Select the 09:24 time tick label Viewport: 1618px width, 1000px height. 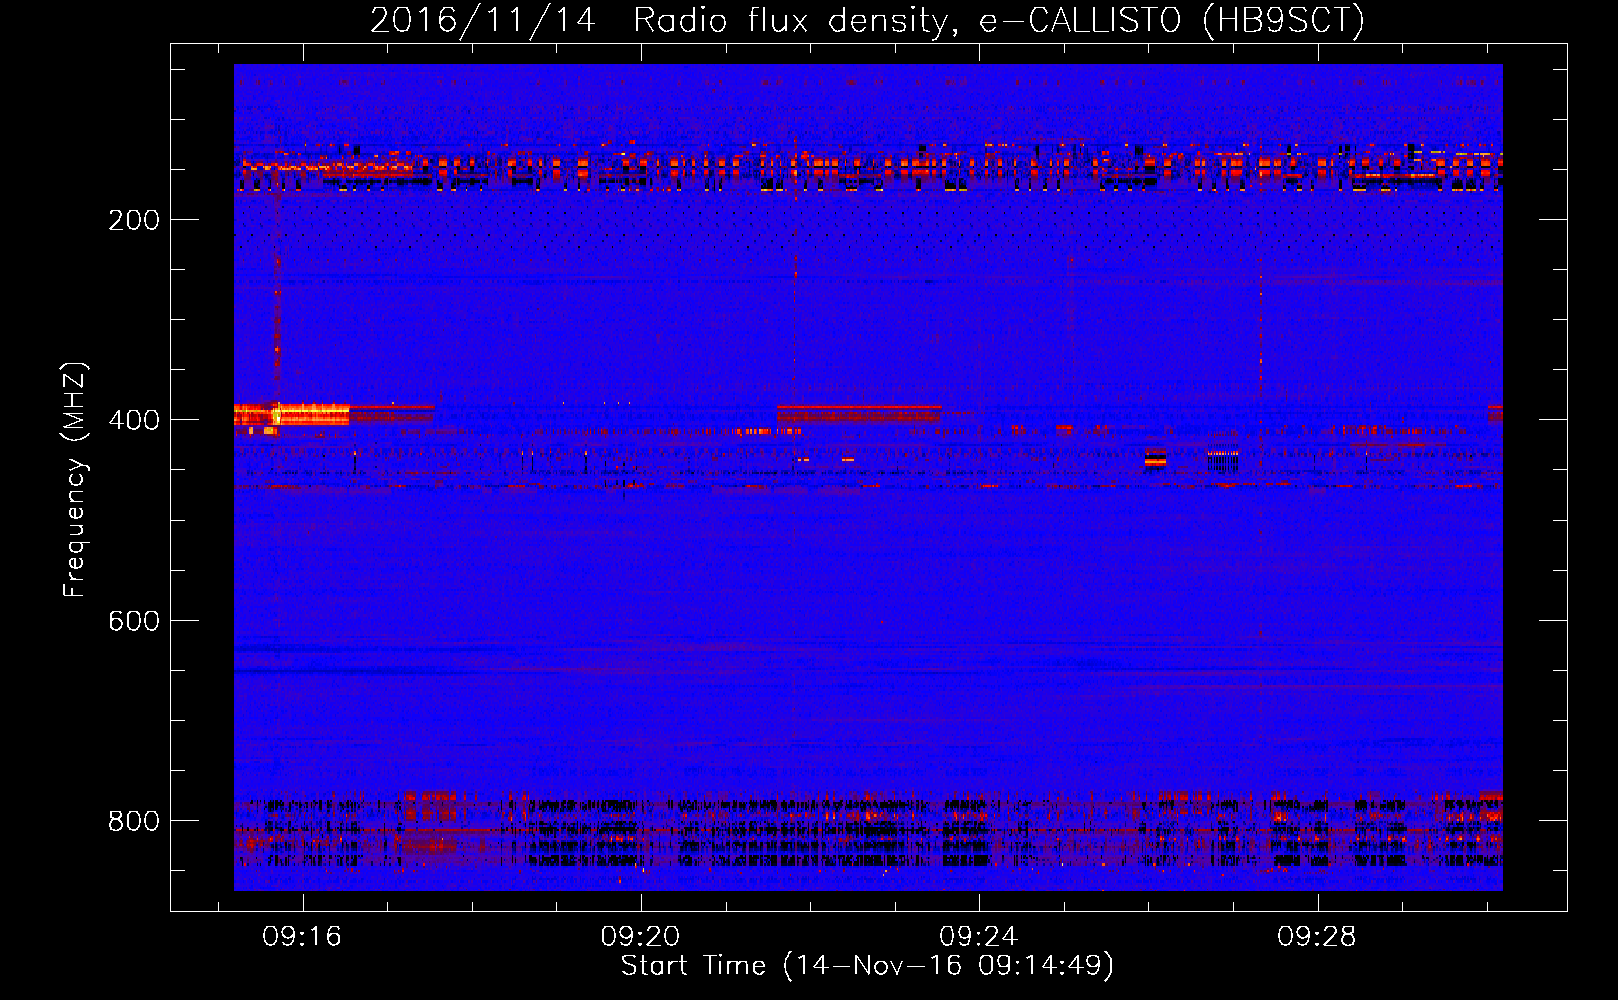click(x=979, y=937)
